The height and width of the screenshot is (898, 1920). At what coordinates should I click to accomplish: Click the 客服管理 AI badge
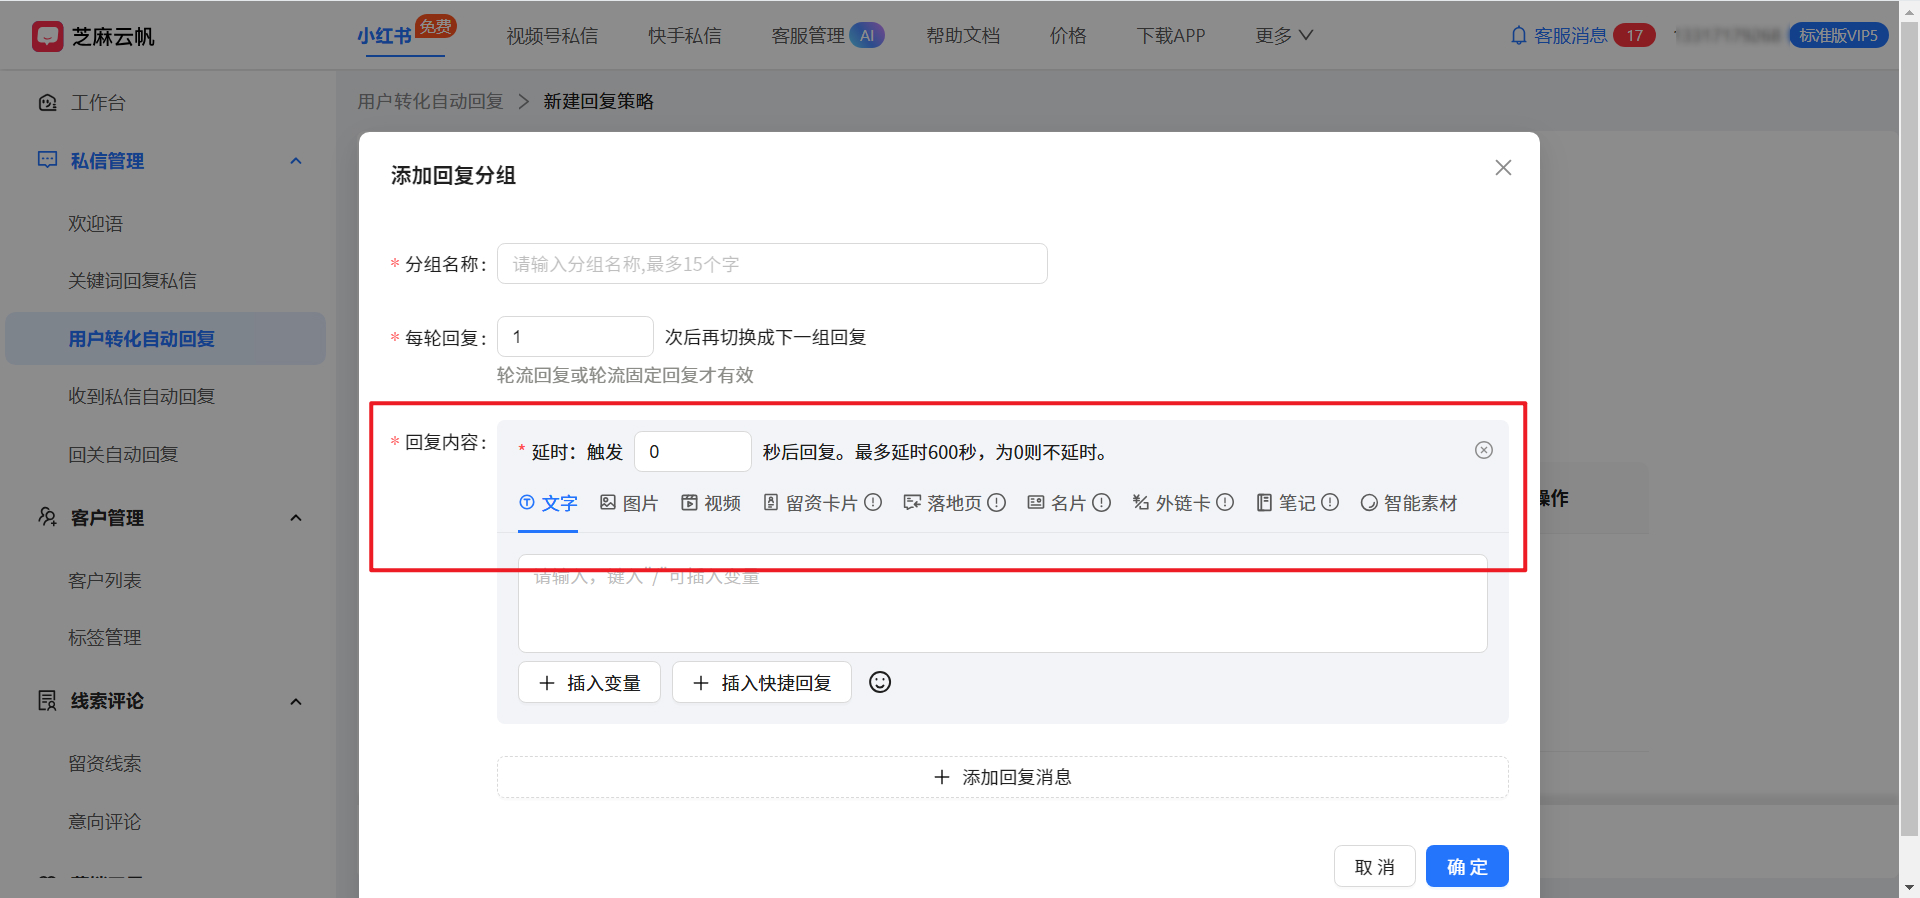(x=867, y=35)
